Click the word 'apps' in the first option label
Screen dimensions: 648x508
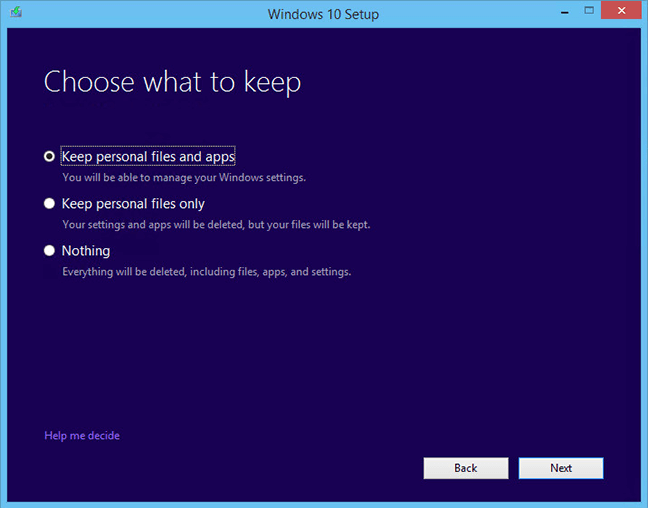[x=220, y=157]
